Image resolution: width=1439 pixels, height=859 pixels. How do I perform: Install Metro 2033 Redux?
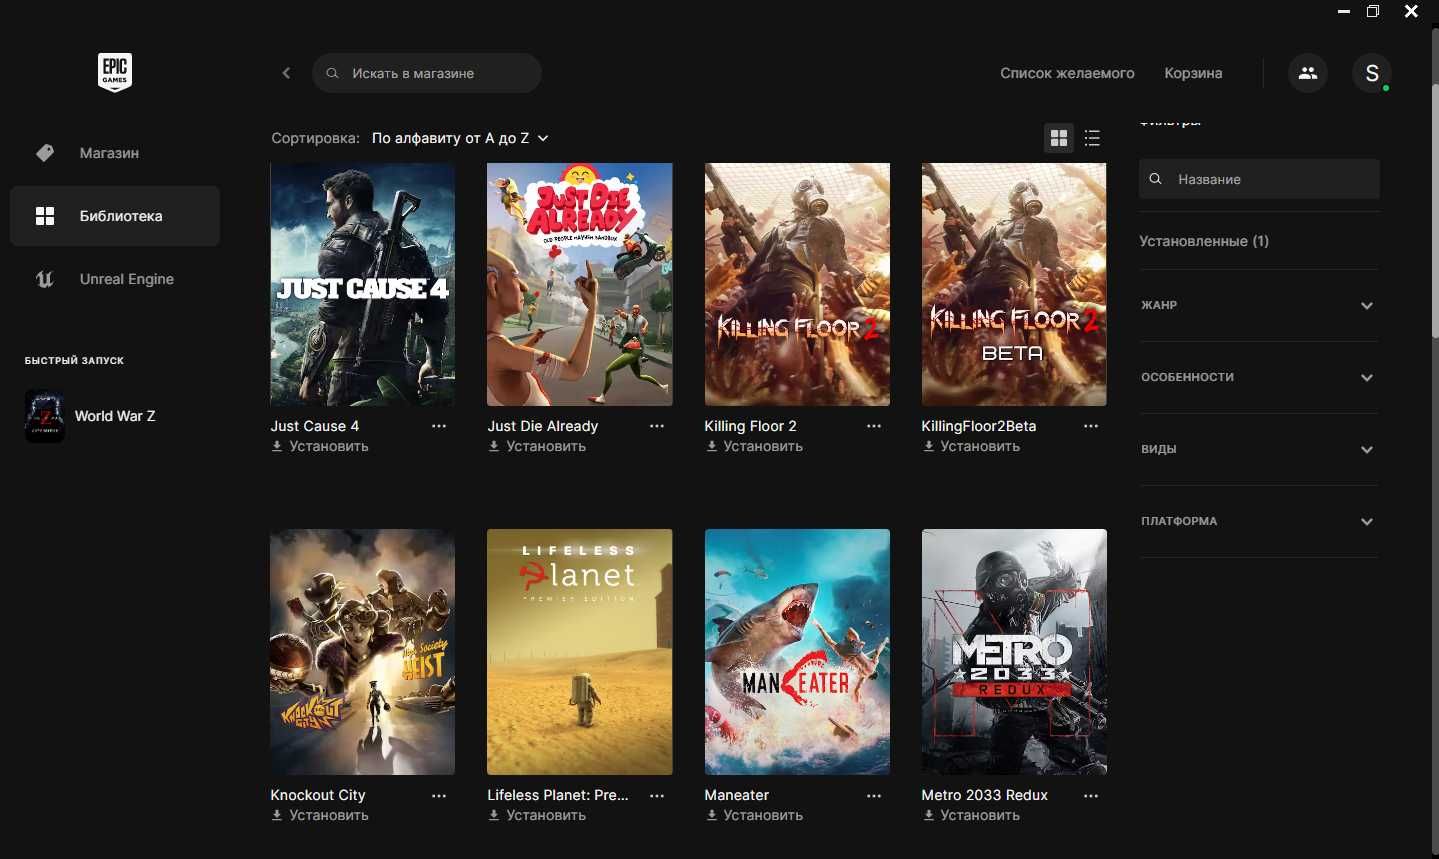point(971,816)
